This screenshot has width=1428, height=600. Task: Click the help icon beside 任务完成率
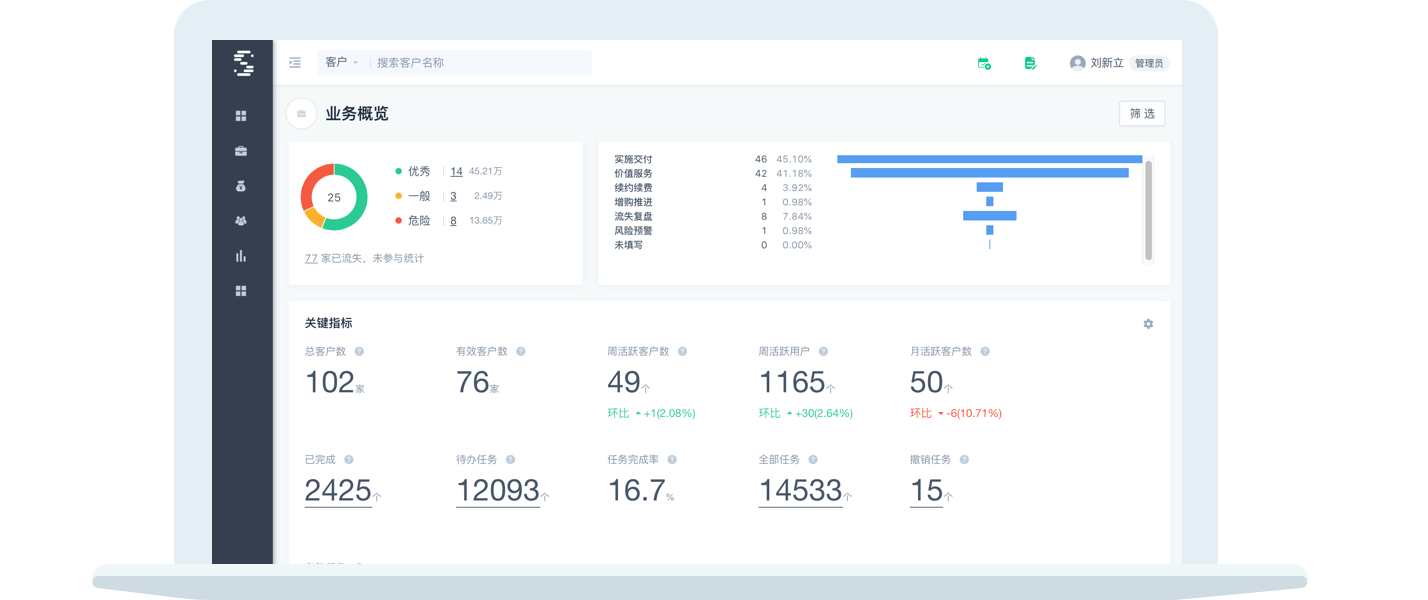click(x=672, y=460)
